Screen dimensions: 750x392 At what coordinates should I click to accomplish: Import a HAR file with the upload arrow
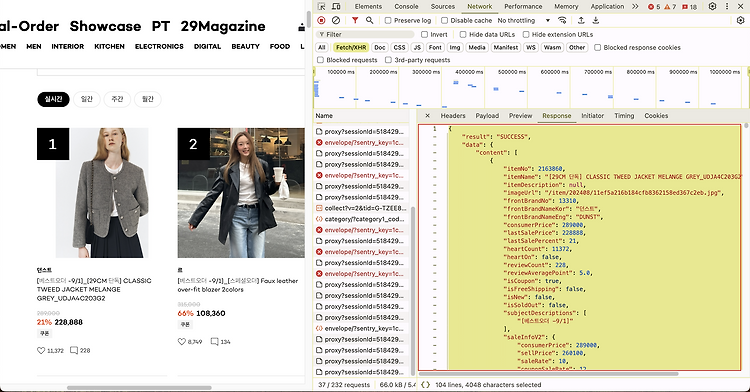[x=581, y=21]
